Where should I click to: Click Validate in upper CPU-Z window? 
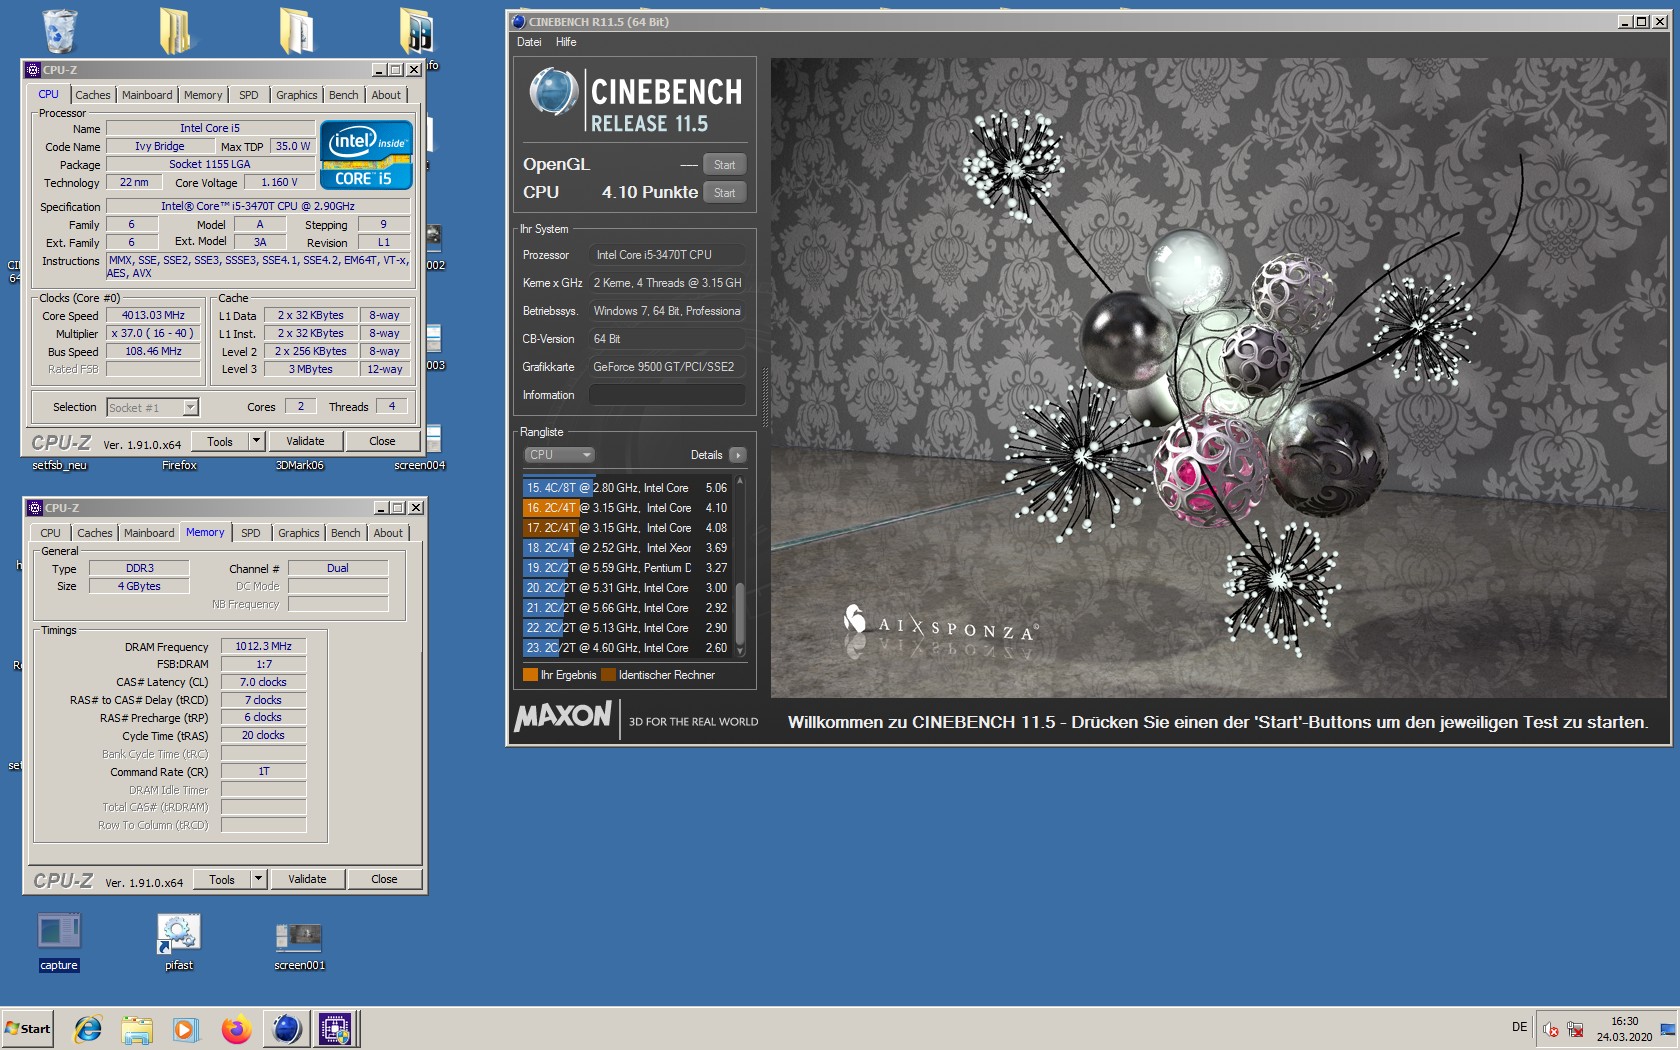(305, 441)
